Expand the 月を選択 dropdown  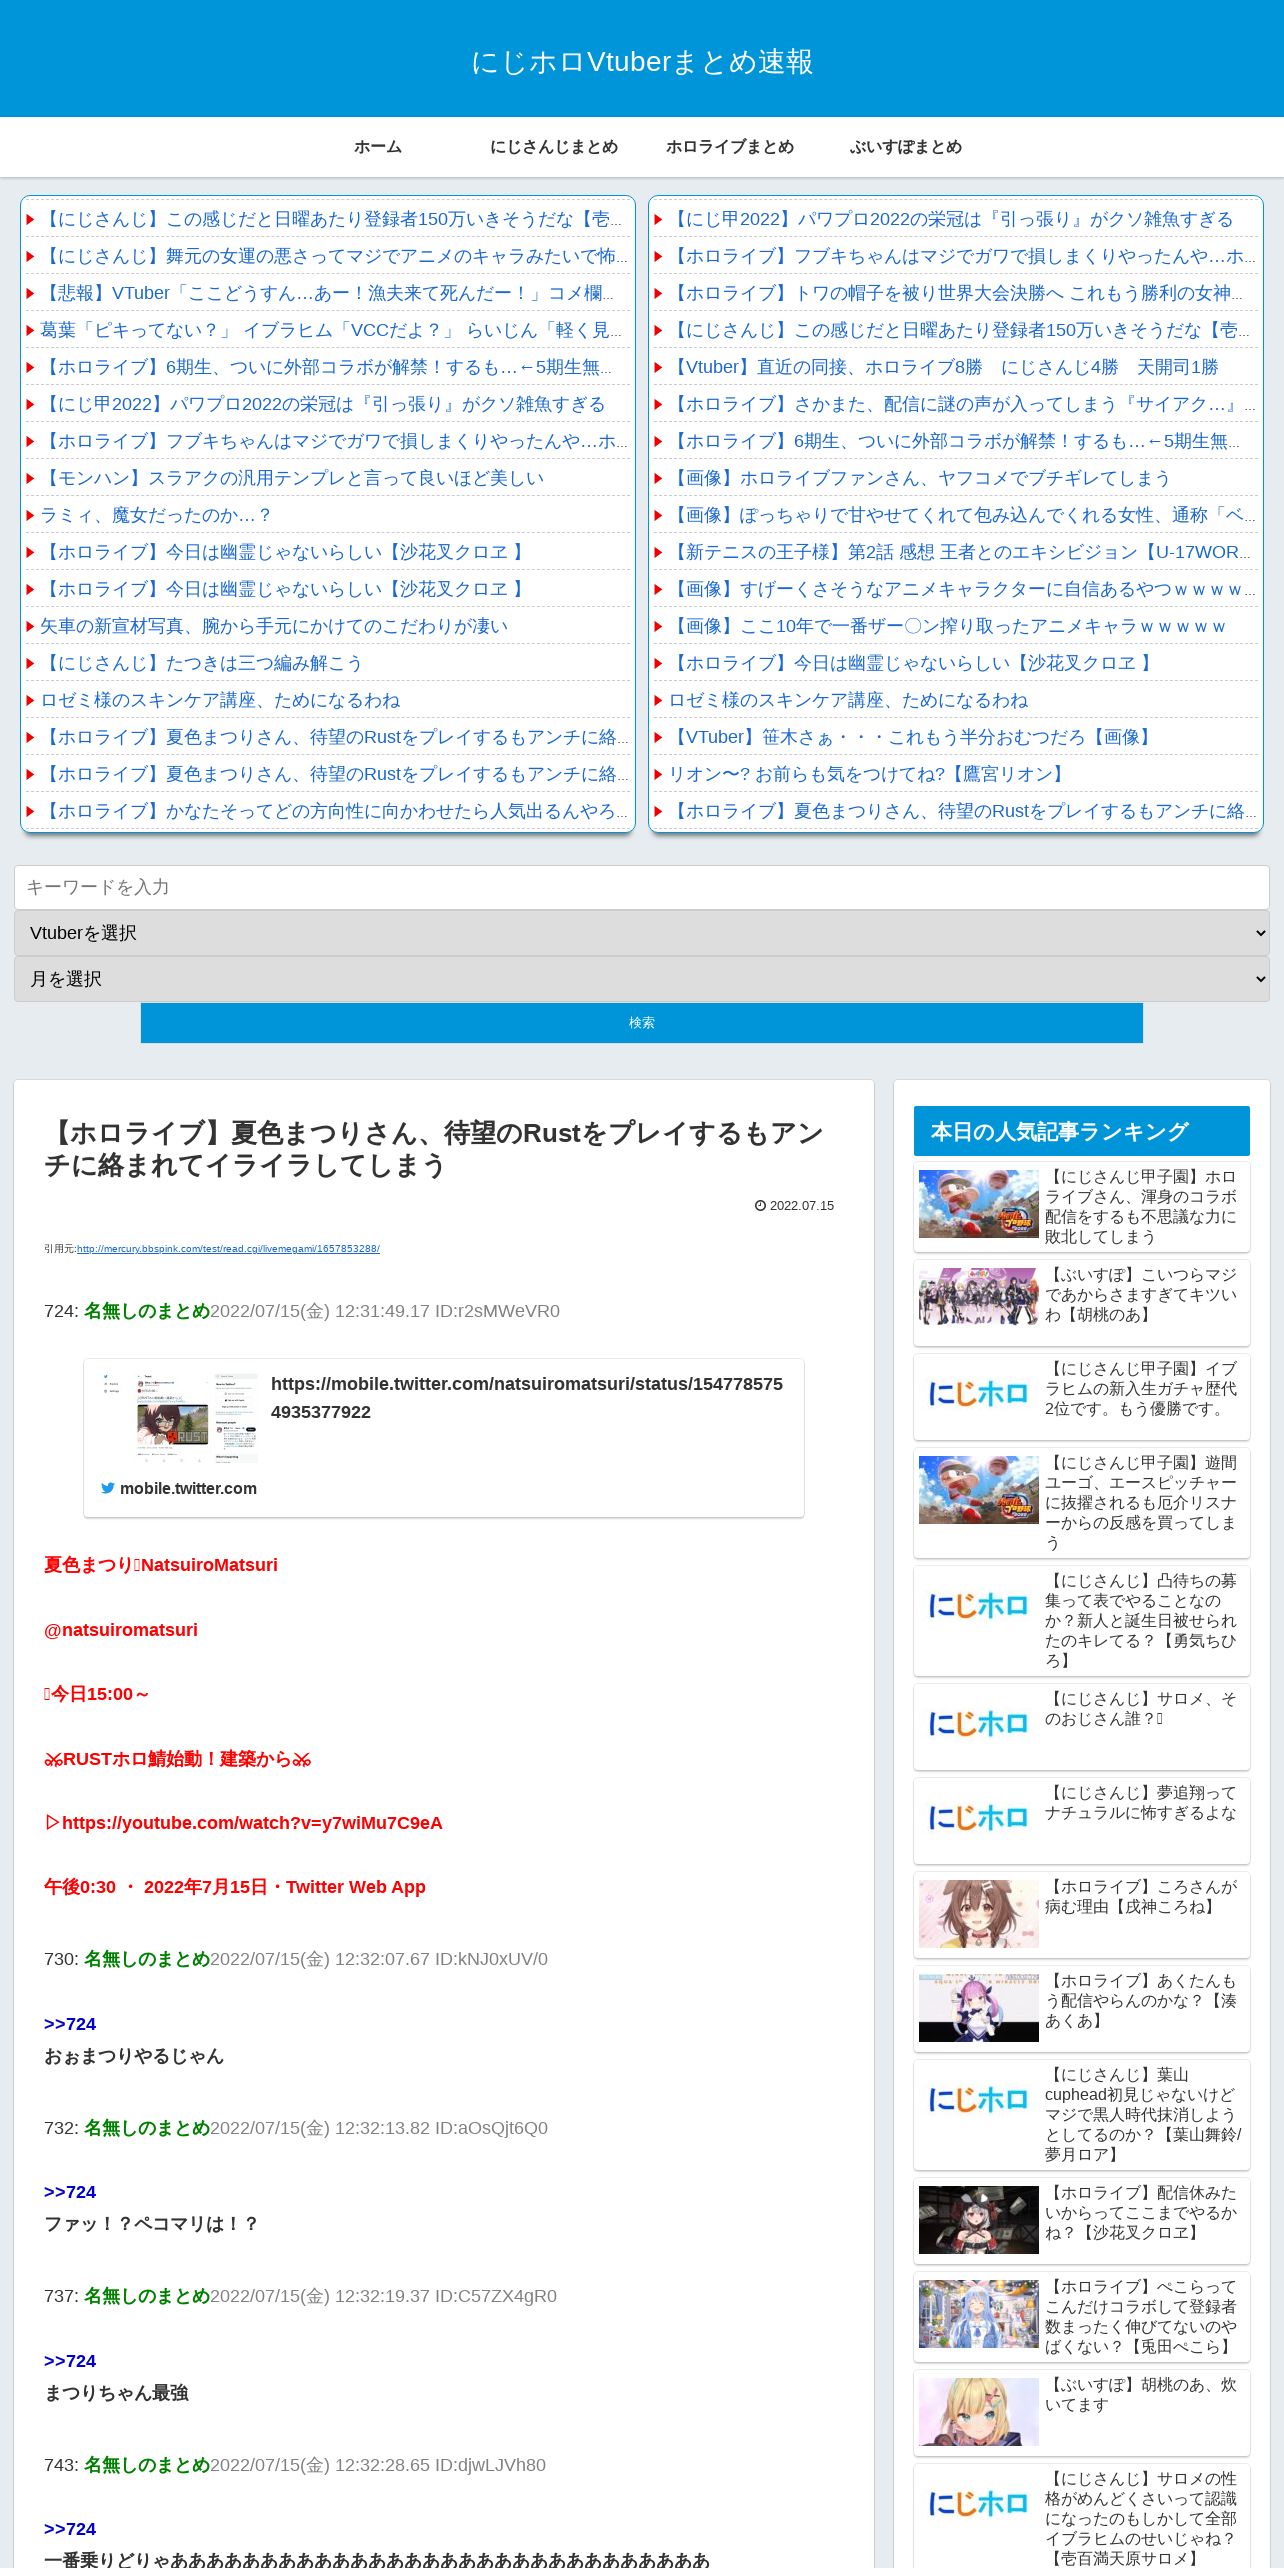(x=642, y=979)
